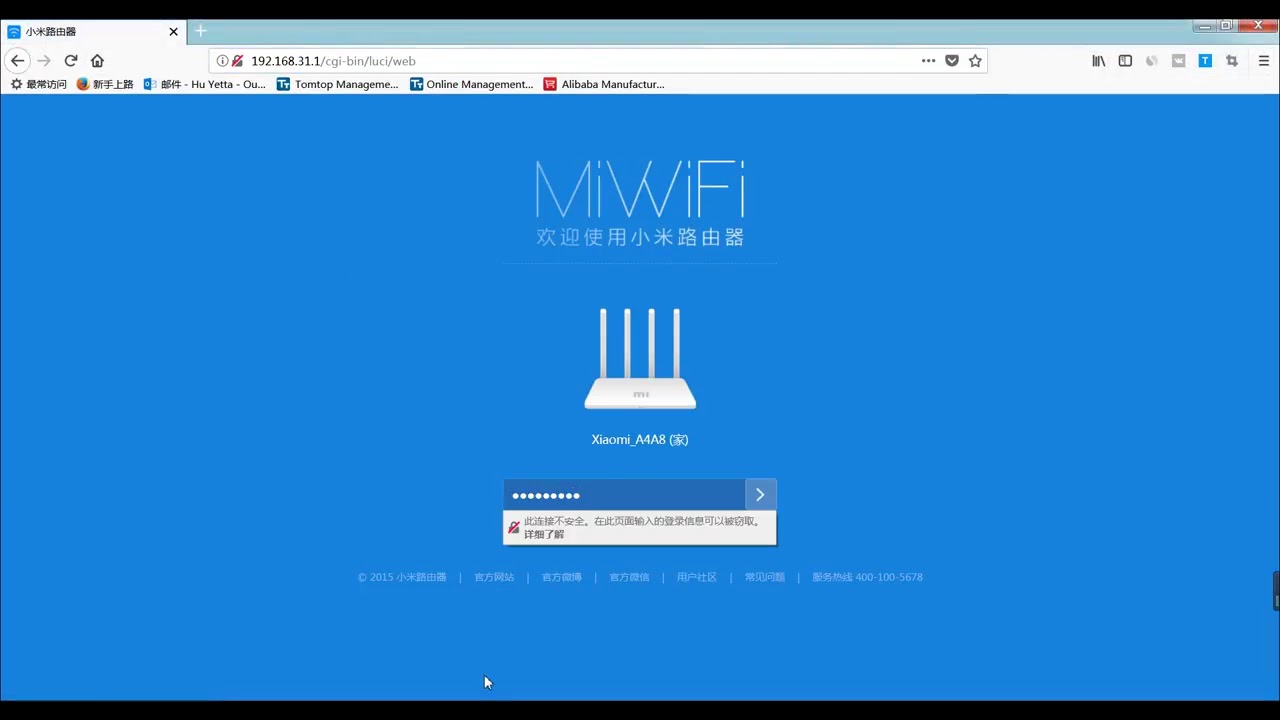Open 最常访问 bookmarks folder
This screenshot has width=1280, height=720.
(x=38, y=85)
